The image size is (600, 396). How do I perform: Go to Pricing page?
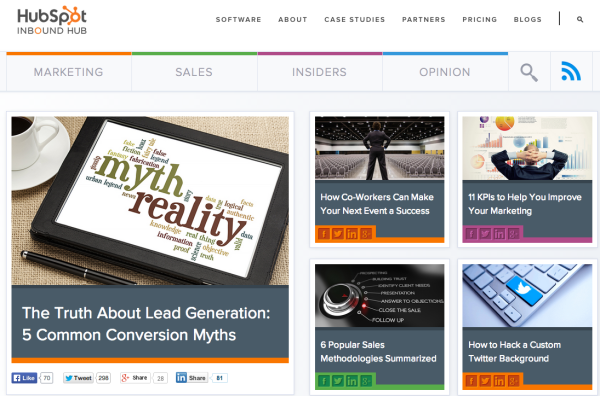pyautogui.click(x=479, y=20)
